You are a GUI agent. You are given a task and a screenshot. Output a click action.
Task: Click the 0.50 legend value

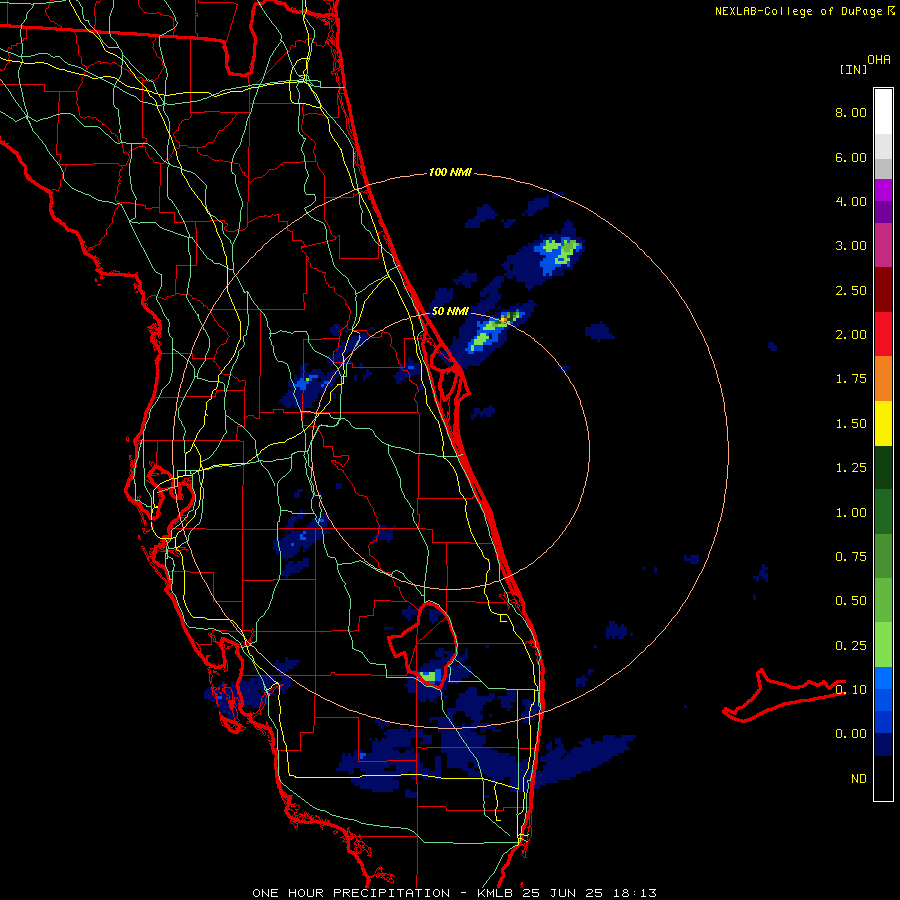tap(851, 601)
